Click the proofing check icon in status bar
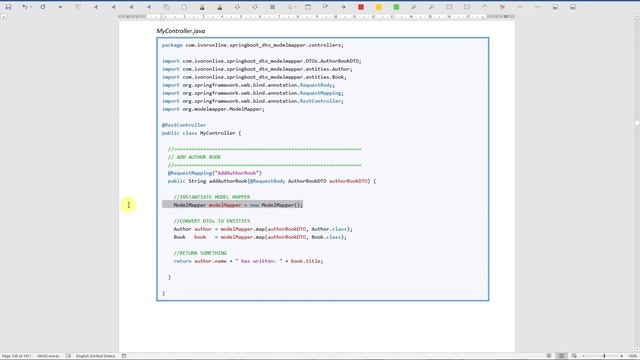The width and height of the screenshot is (640, 360). click(68, 356)
